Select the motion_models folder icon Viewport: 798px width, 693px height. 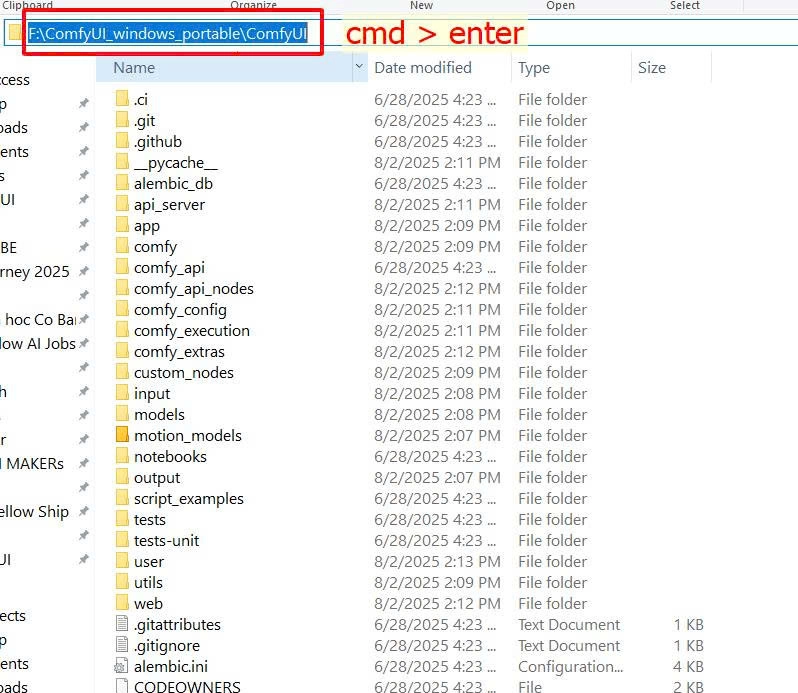point(122,434)
